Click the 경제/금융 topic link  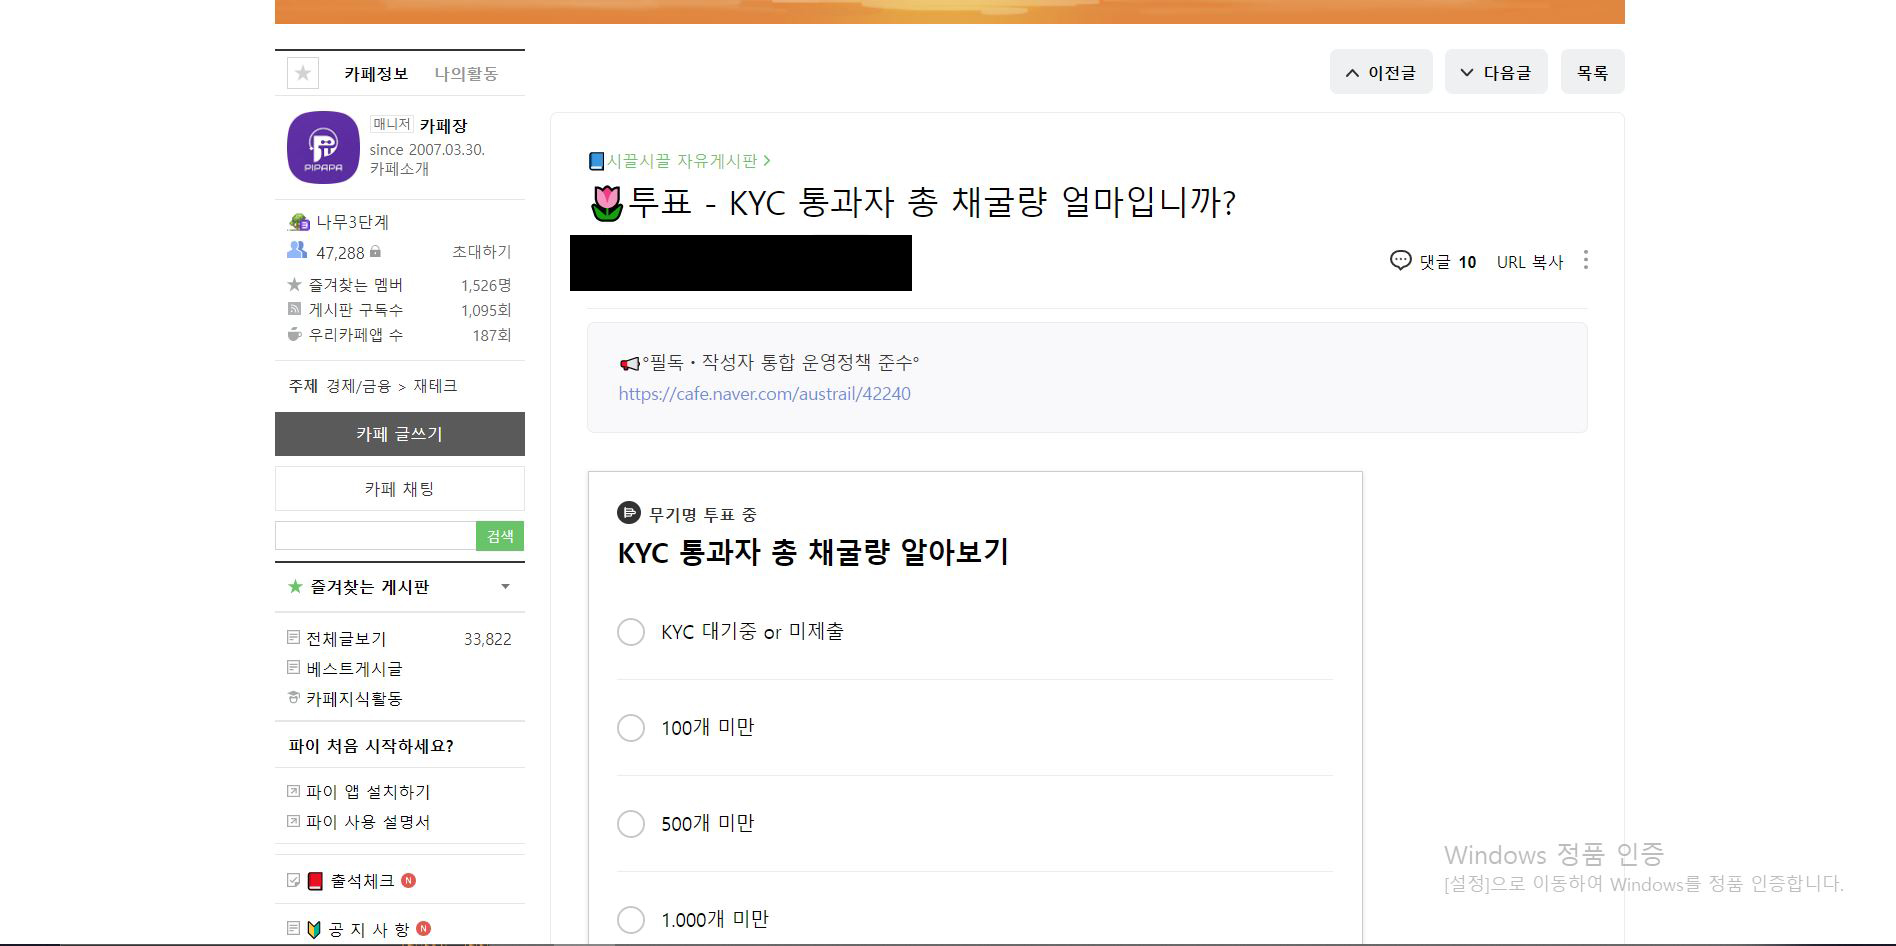pyautogui.click(x=358, y=386)
